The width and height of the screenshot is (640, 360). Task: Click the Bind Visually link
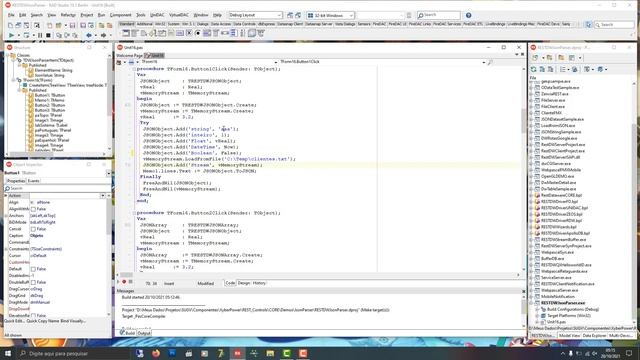(73, 321)
